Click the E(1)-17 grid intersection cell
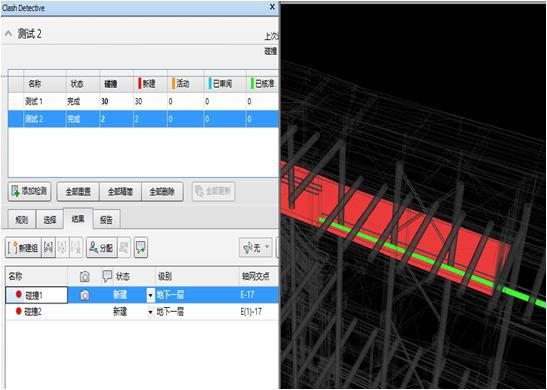This screenshot has height=390, width=547. pos(251,311)
